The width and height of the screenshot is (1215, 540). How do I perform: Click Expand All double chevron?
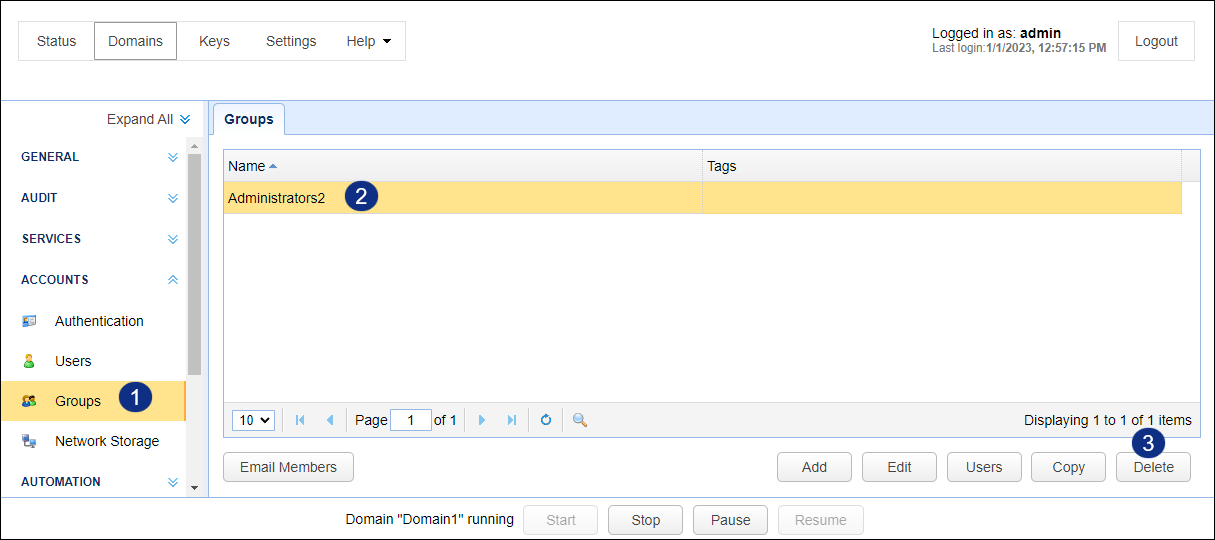pyautogui.click(x=185, y=119)
